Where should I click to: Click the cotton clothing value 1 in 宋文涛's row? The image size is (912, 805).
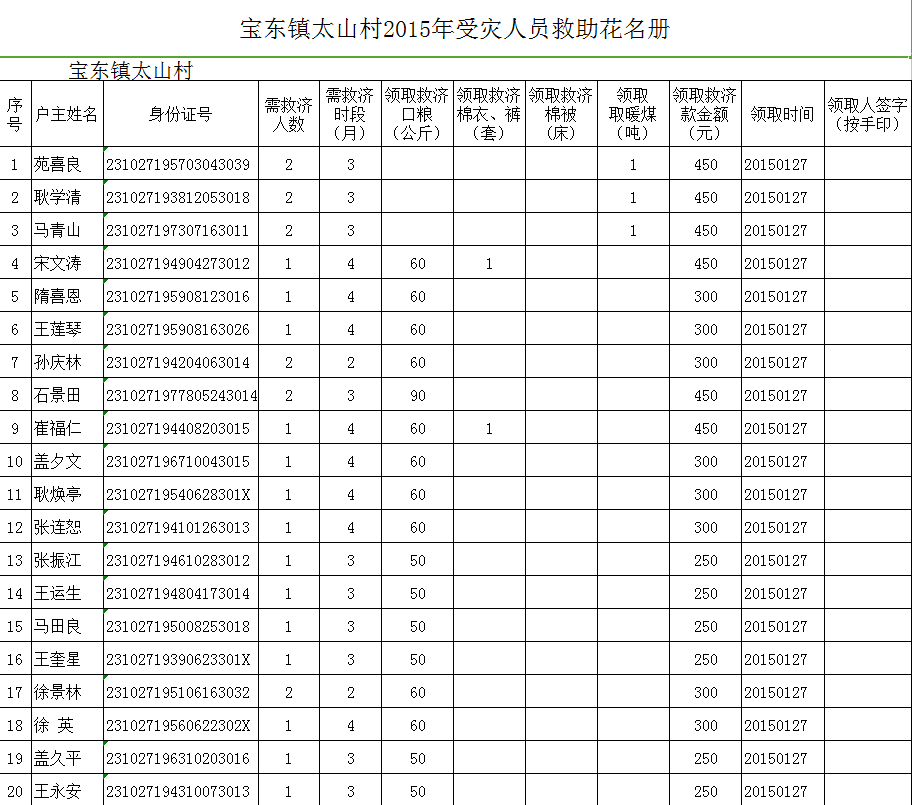click(489, 264)
